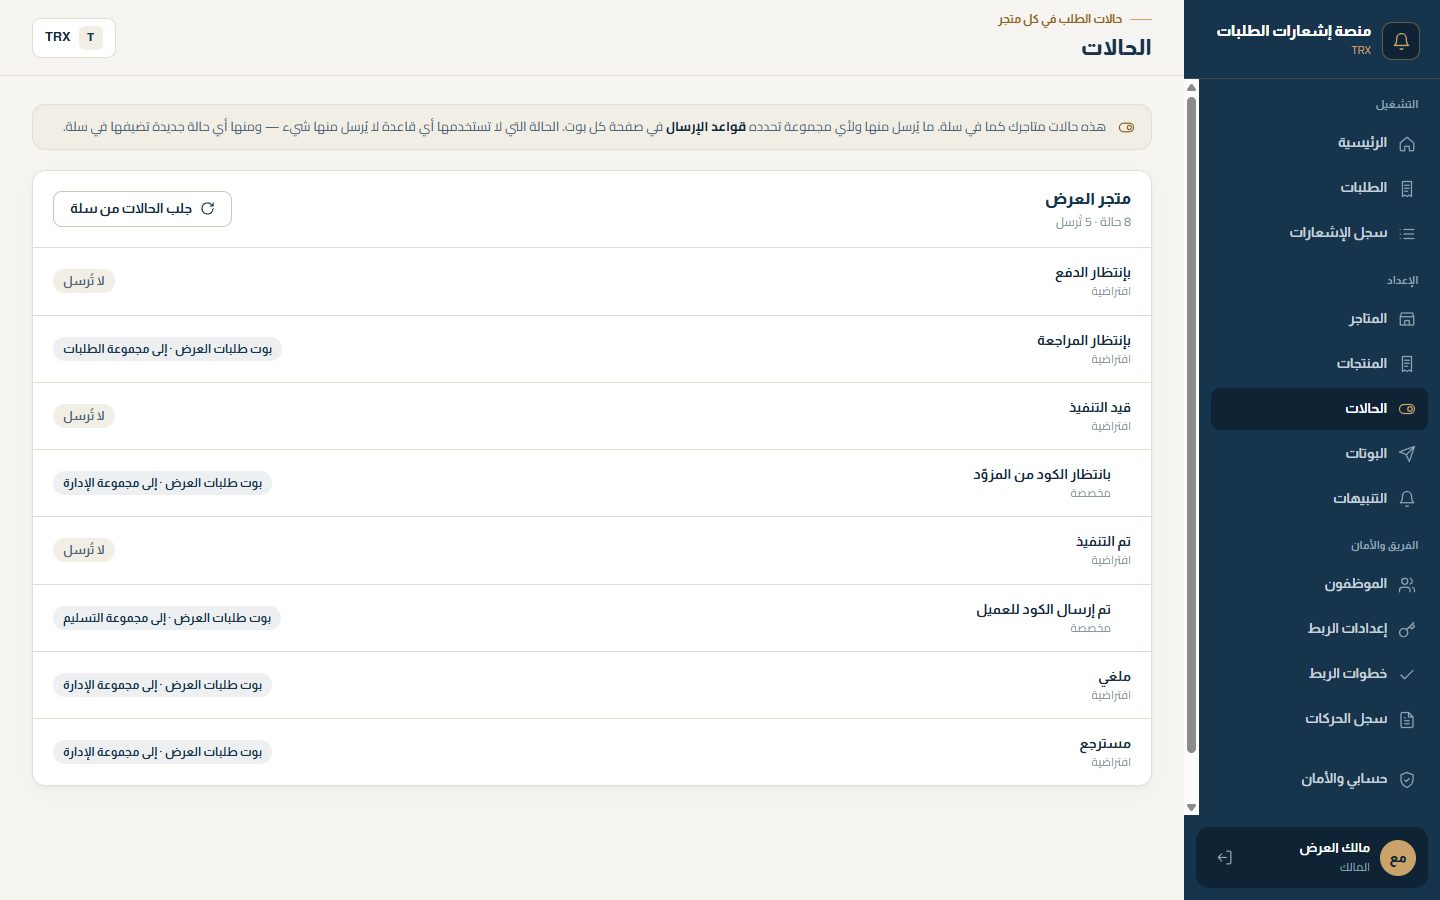Click the key icon next to إعدادات الربط
The width and height of the screenshot is (1440, 900).
click(x=1407, y=630)
